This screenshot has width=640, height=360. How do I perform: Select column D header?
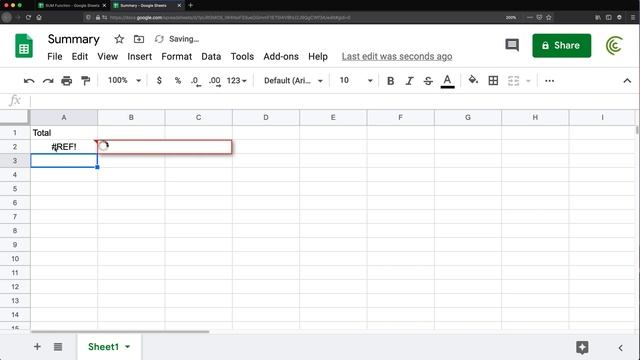coord(266,118)
